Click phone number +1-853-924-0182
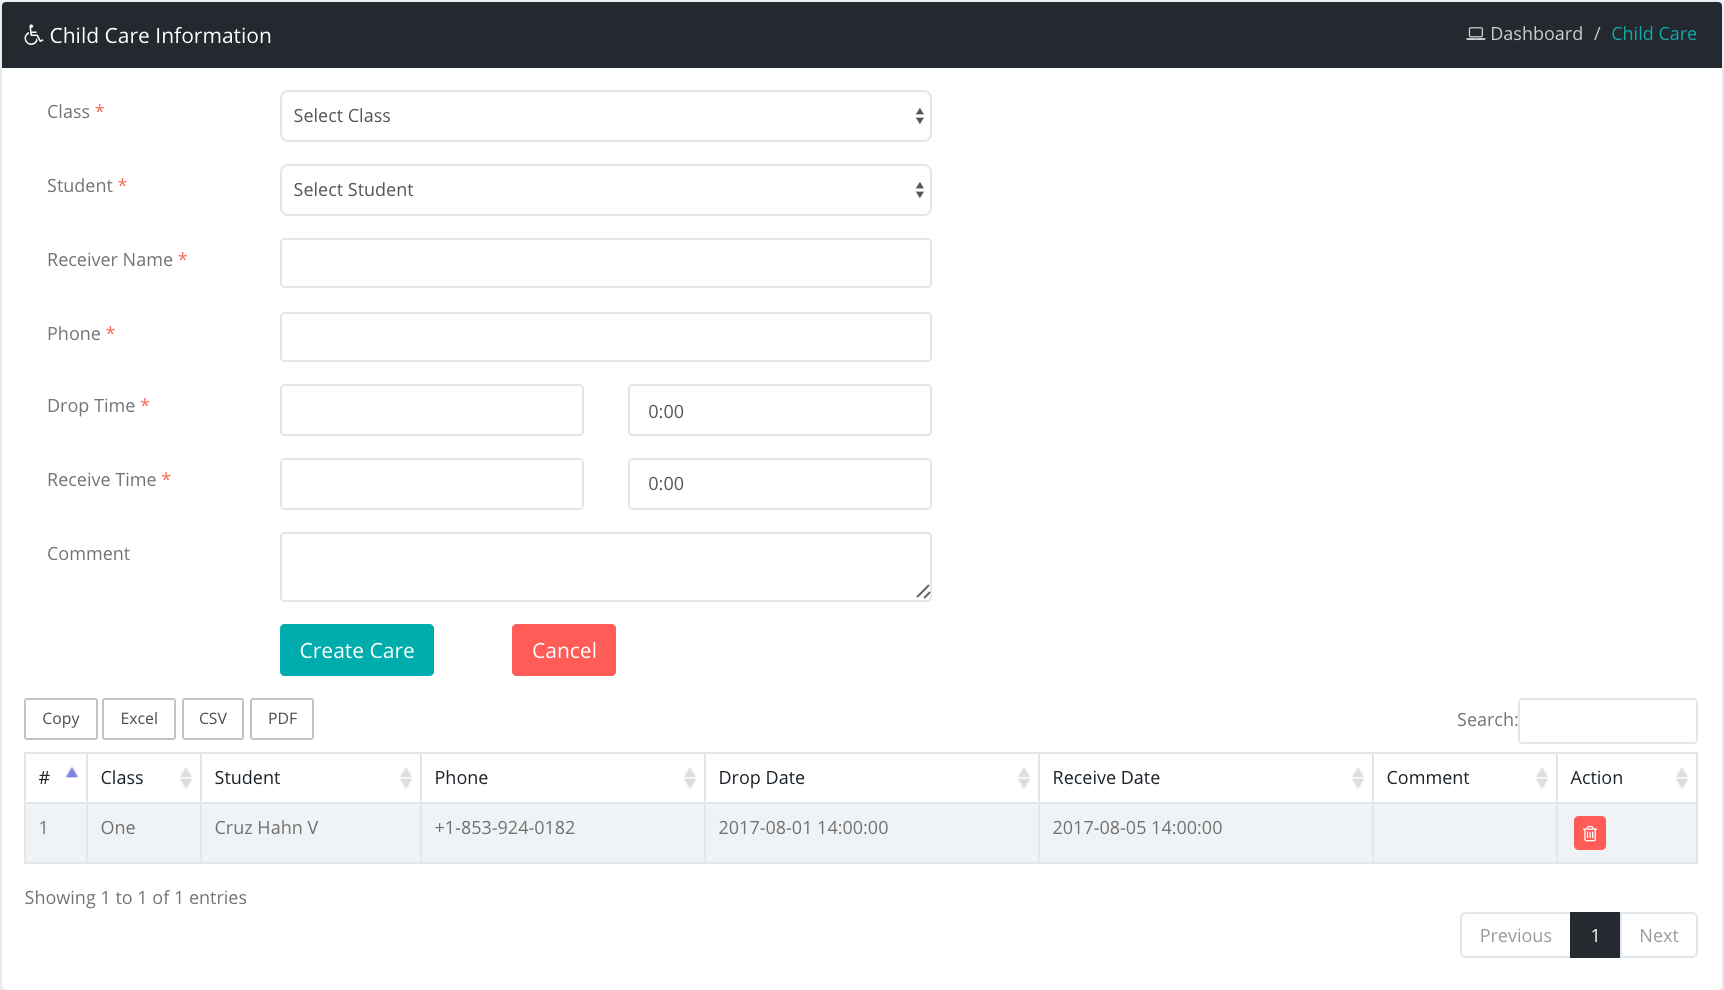1724x990 pixels. (505, 828)
